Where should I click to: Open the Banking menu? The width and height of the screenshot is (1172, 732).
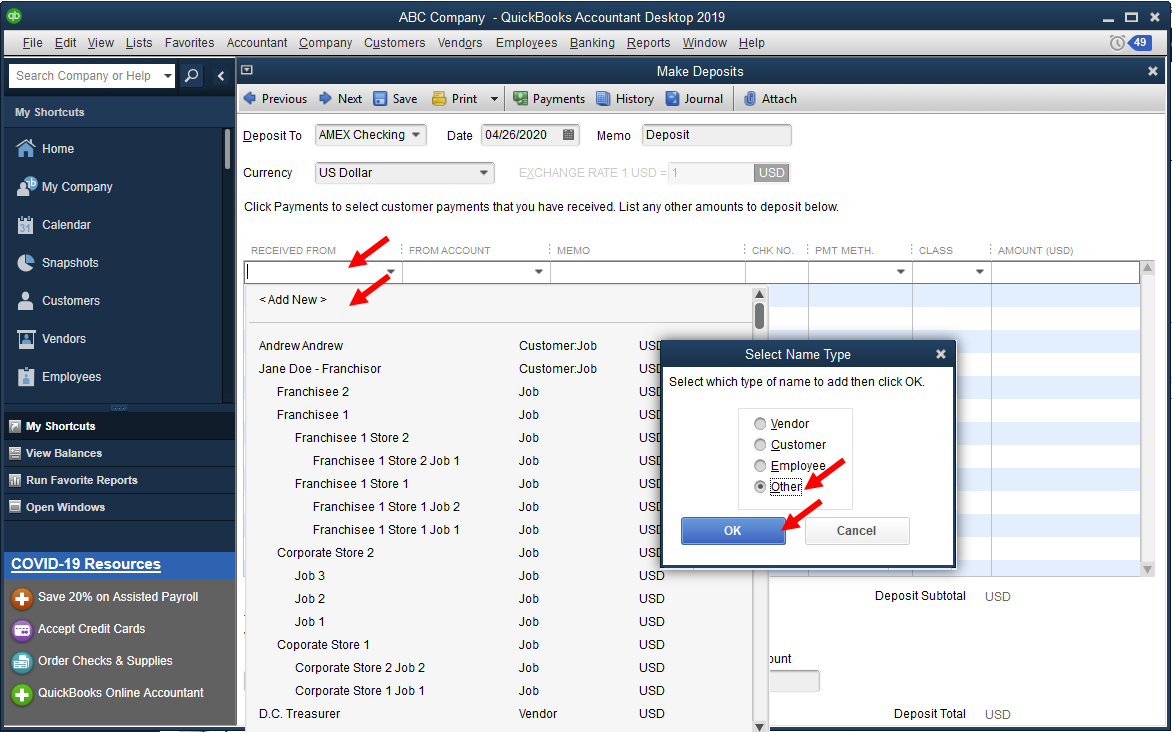592,43
